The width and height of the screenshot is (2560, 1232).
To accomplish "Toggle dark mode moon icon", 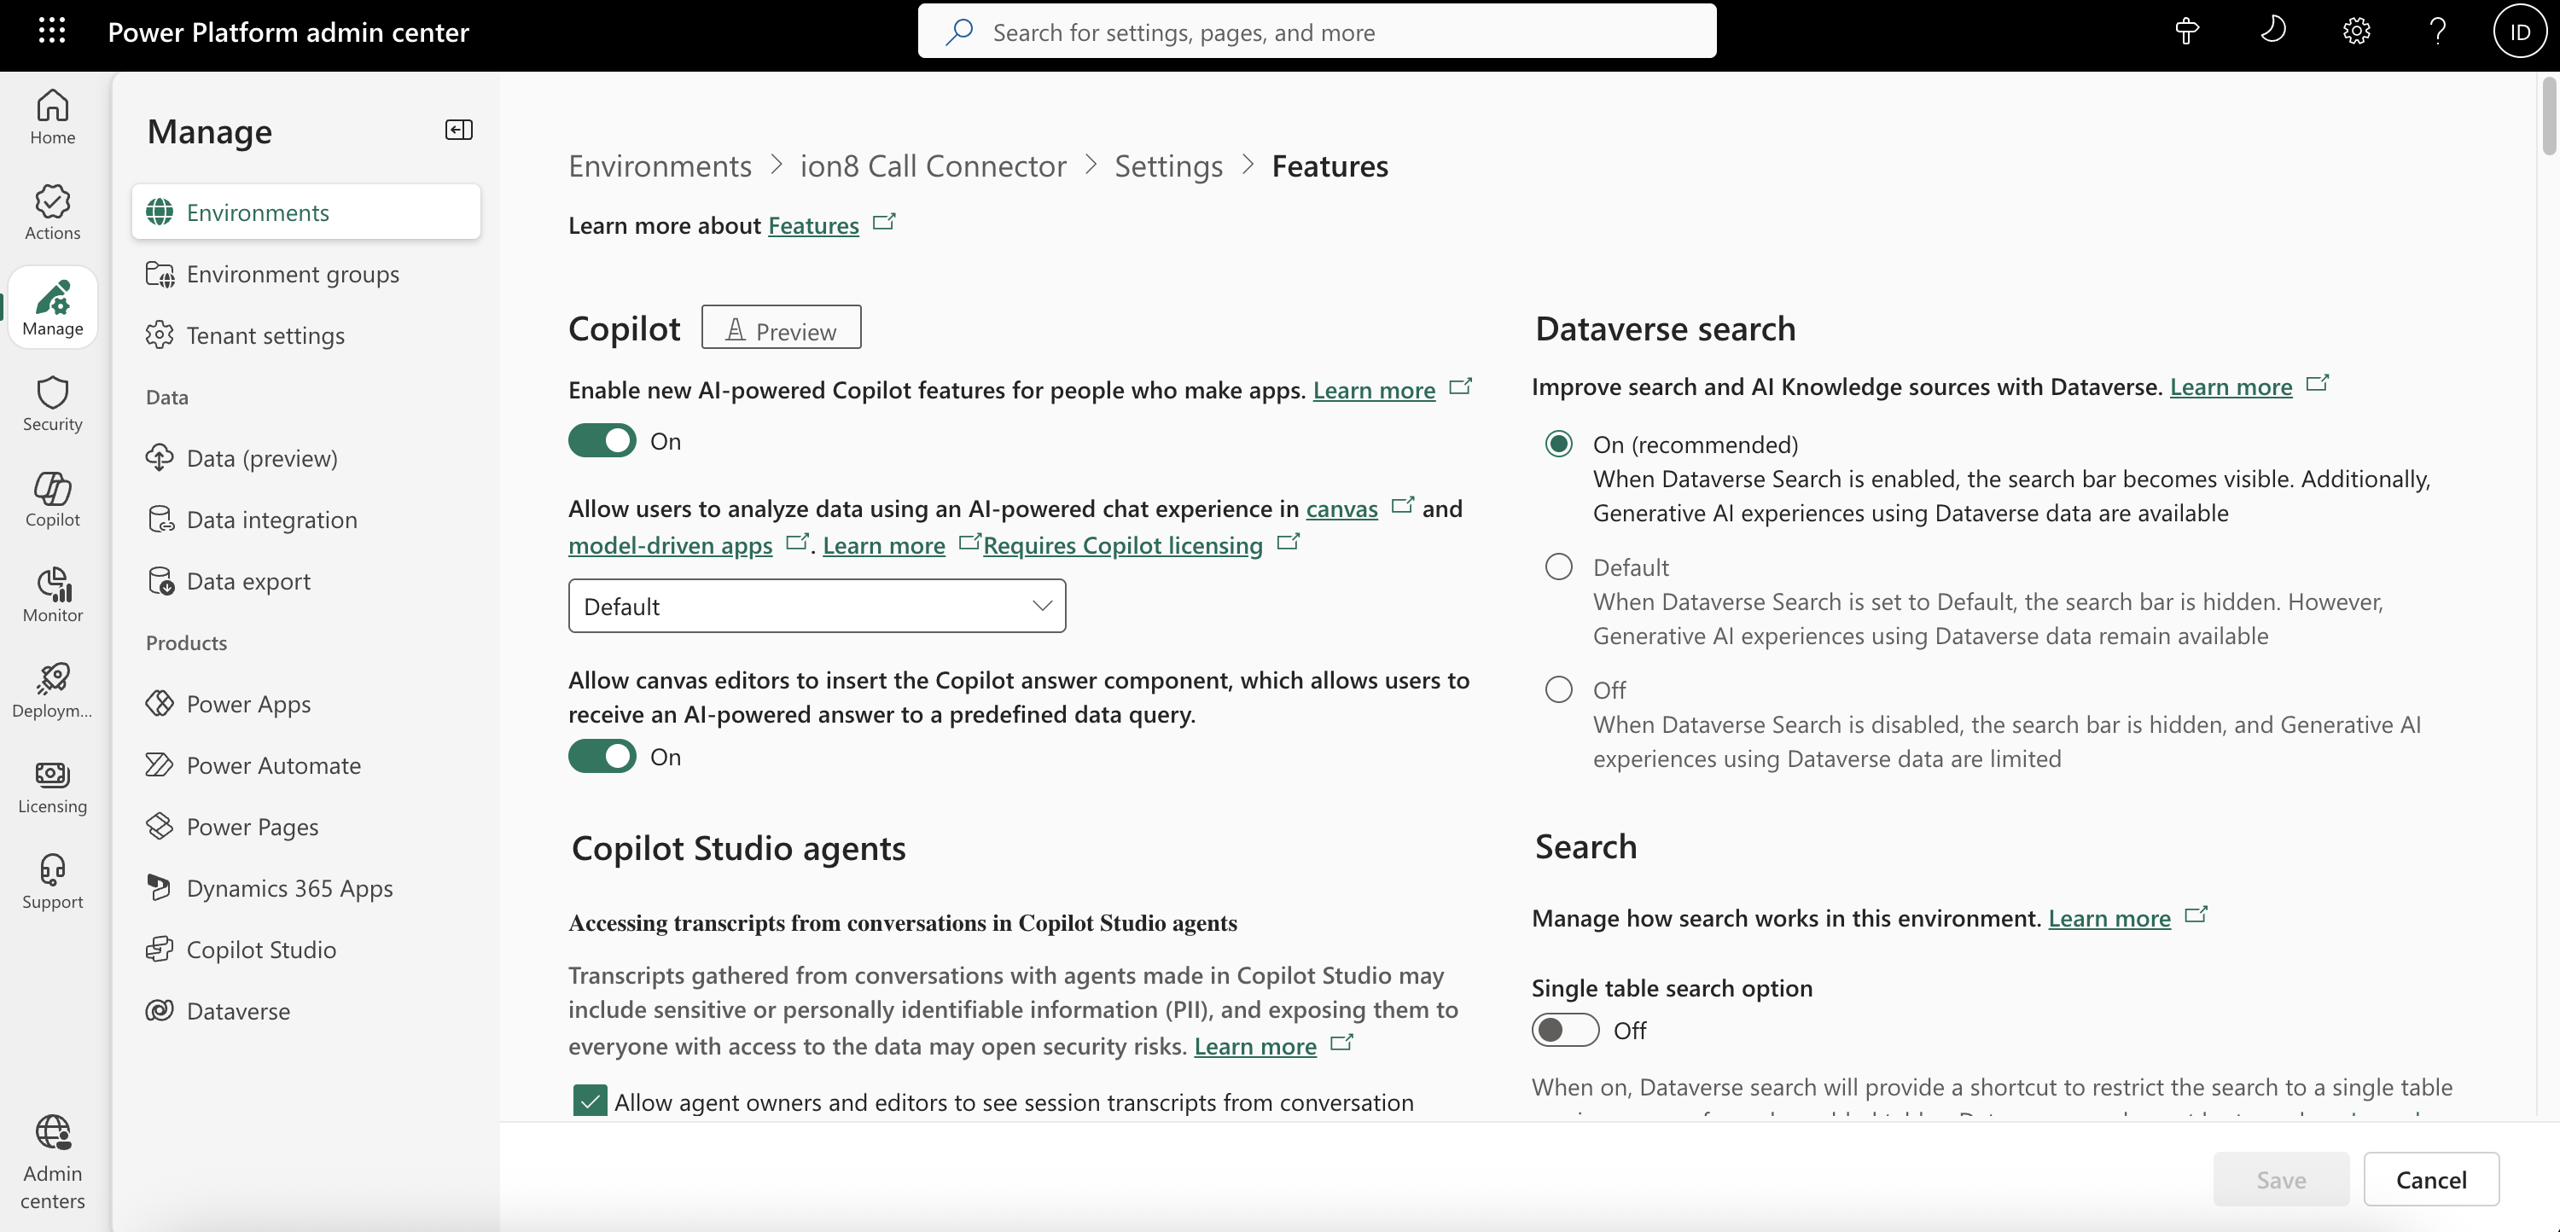I will (2272, 31).
